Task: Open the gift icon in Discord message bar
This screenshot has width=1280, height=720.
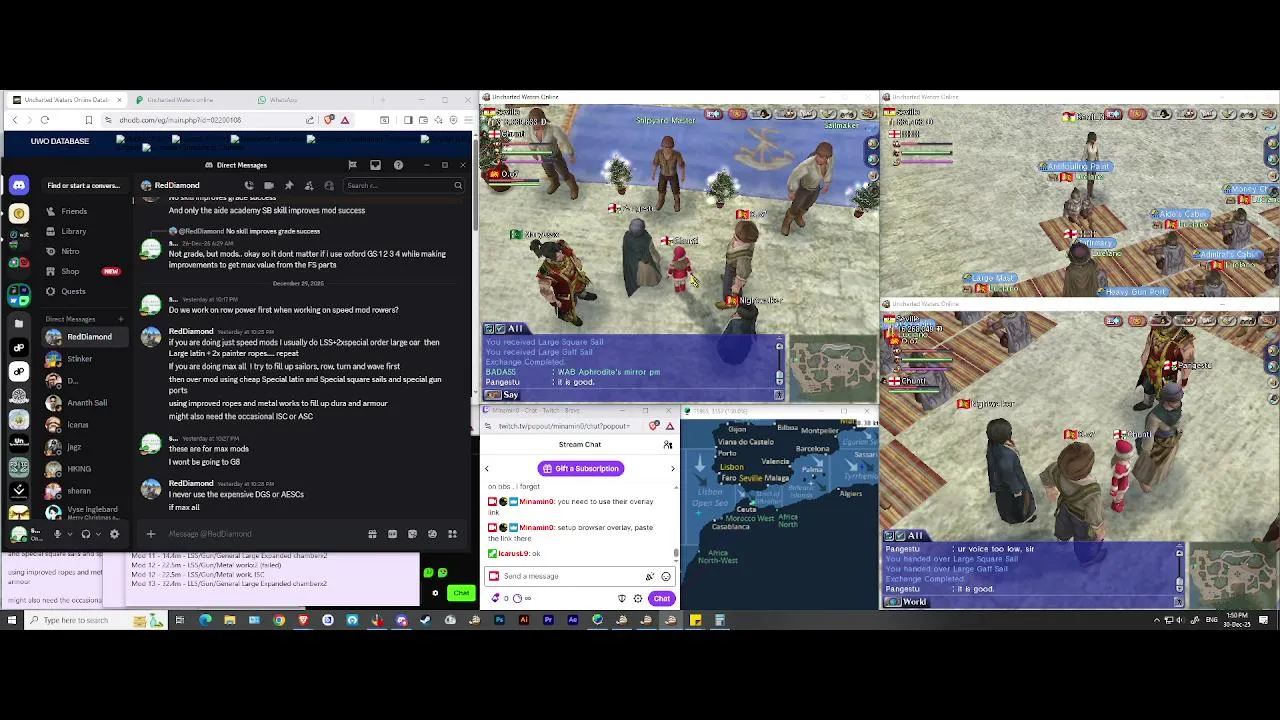Action: pos(372,534)
